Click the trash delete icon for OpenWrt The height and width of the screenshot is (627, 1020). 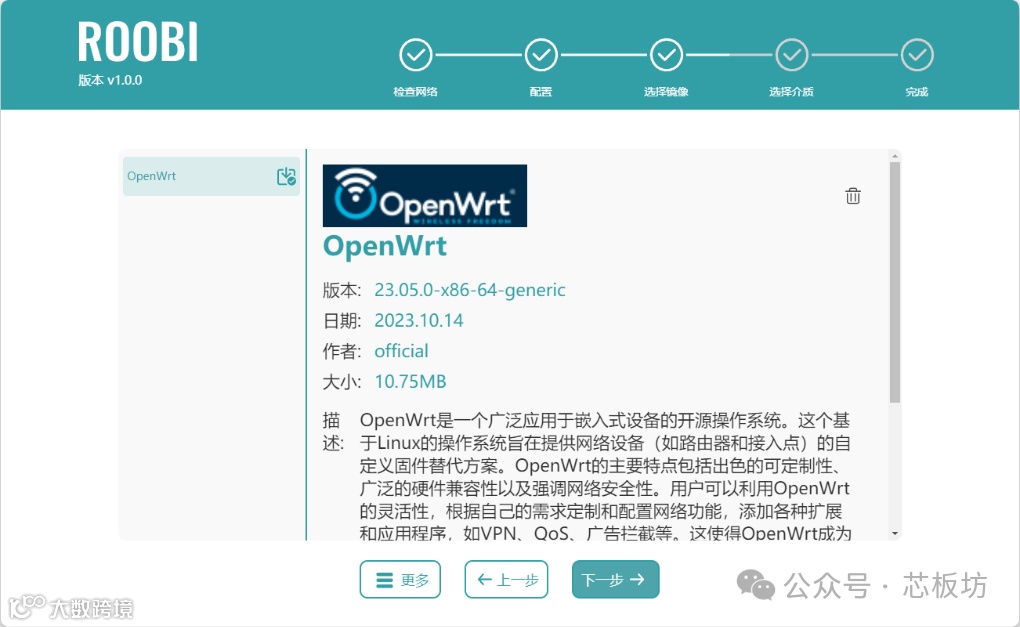pos(853,196)
